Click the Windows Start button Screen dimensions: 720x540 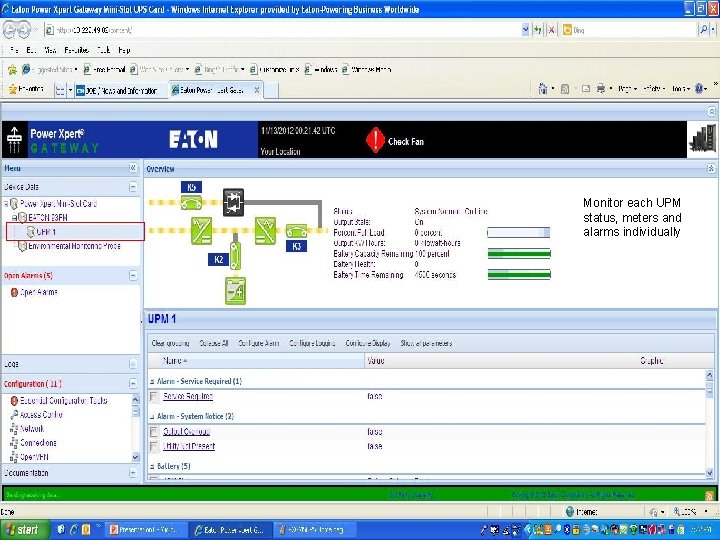point(23,529)
